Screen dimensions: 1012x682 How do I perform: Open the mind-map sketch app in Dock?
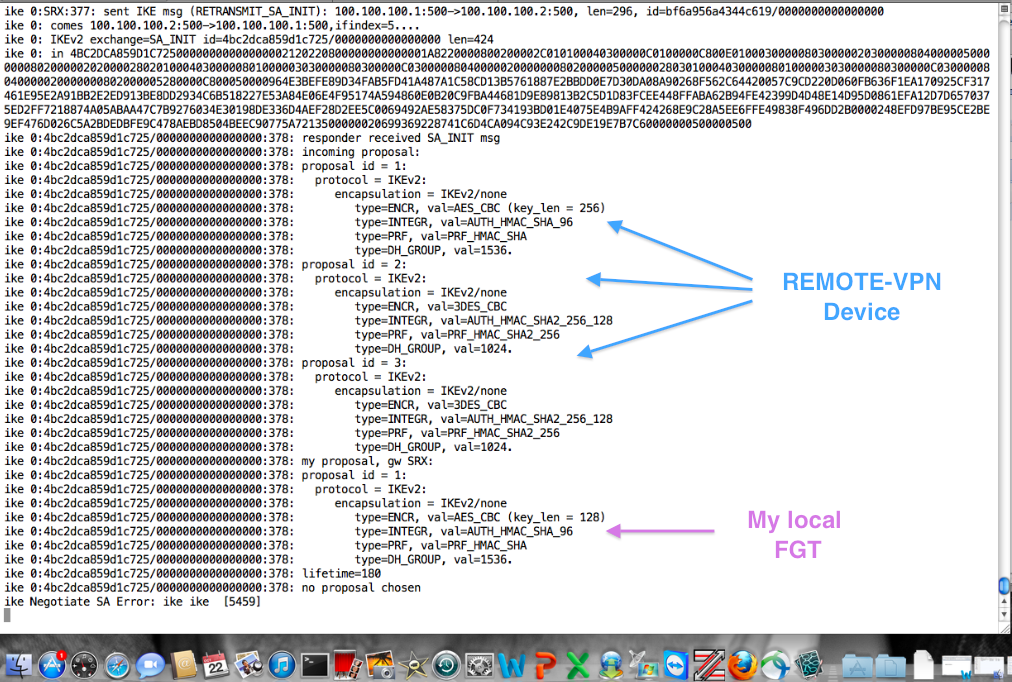(x=808, y=665)
